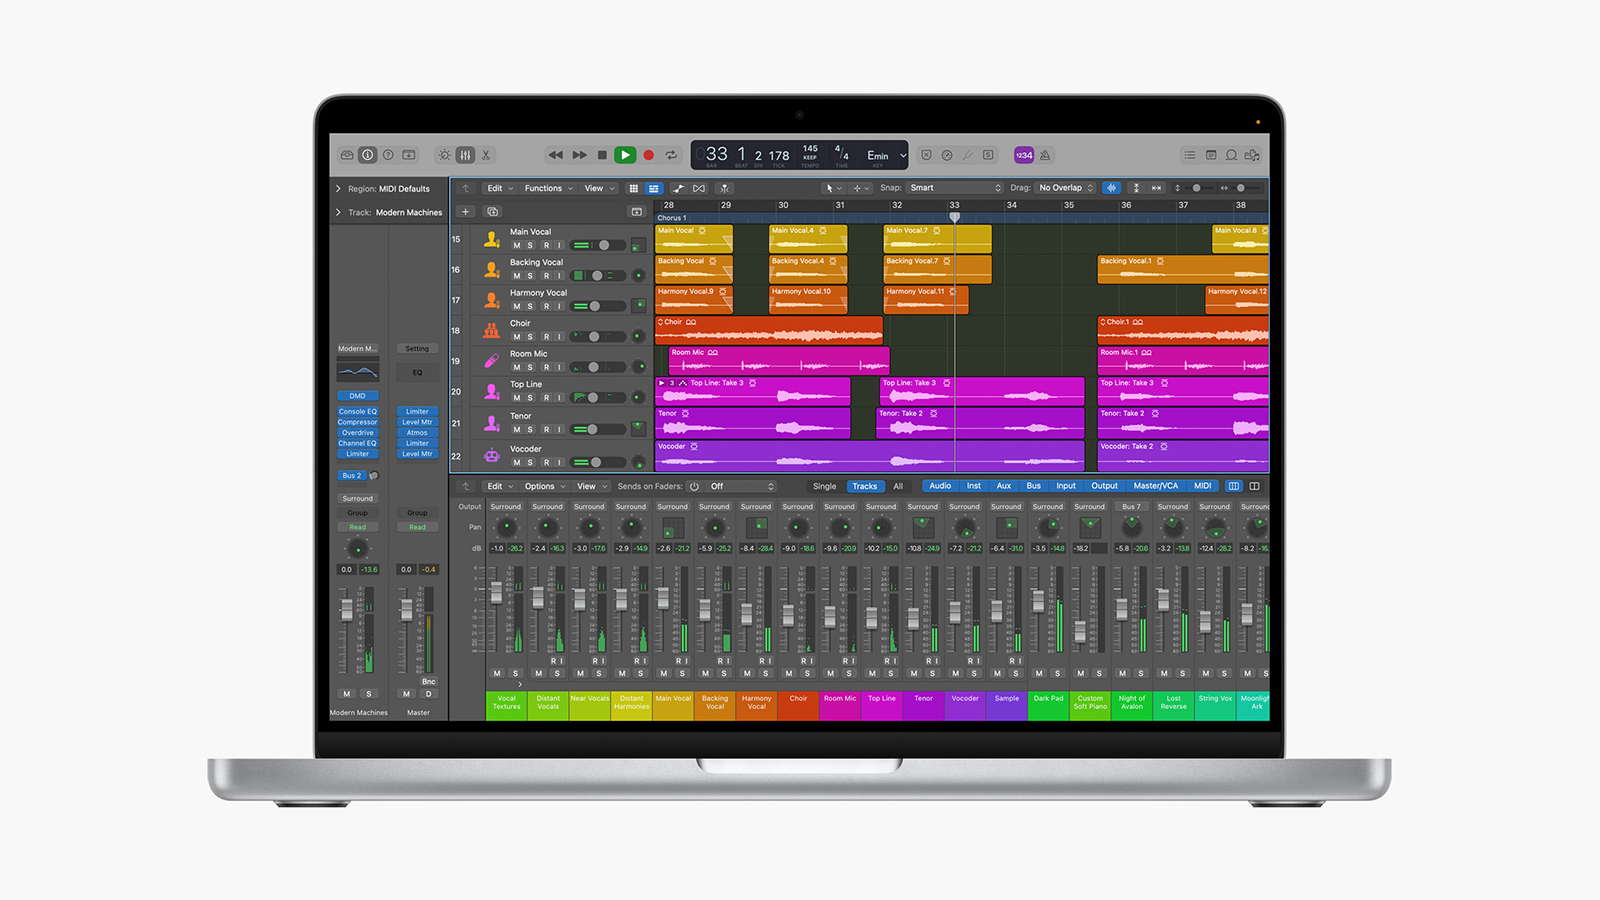This screenshot has width=1600, height=900.
Task: Open the Emin key signature dropdown
Action: [880, 155]
